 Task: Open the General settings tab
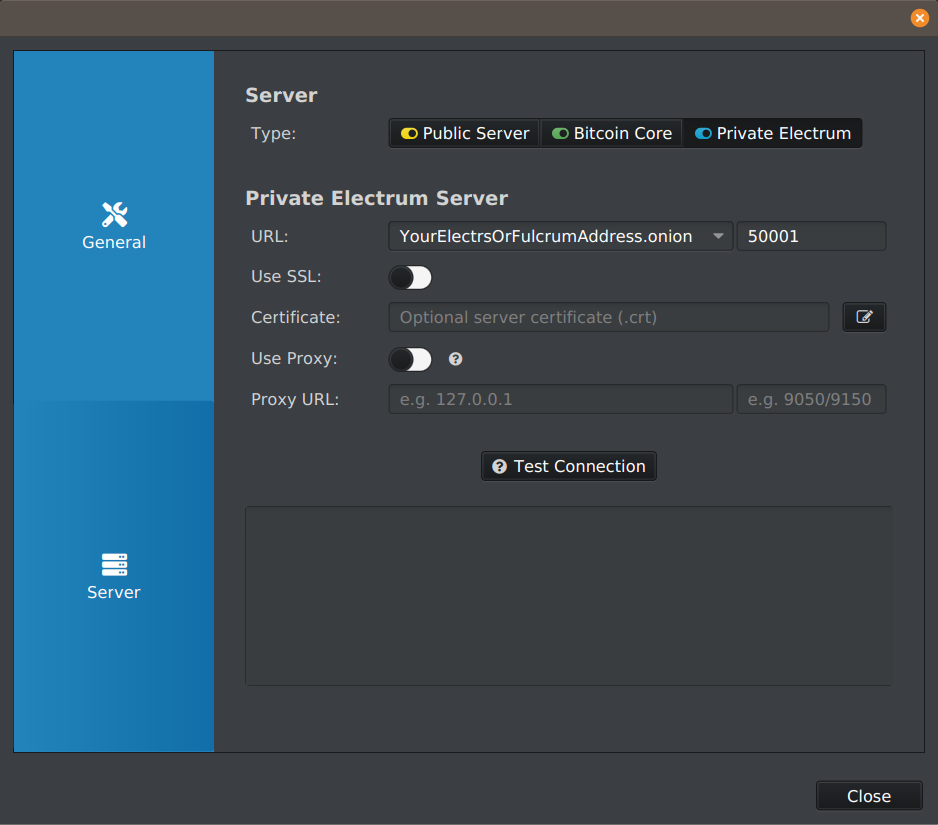tap(114, 226)
